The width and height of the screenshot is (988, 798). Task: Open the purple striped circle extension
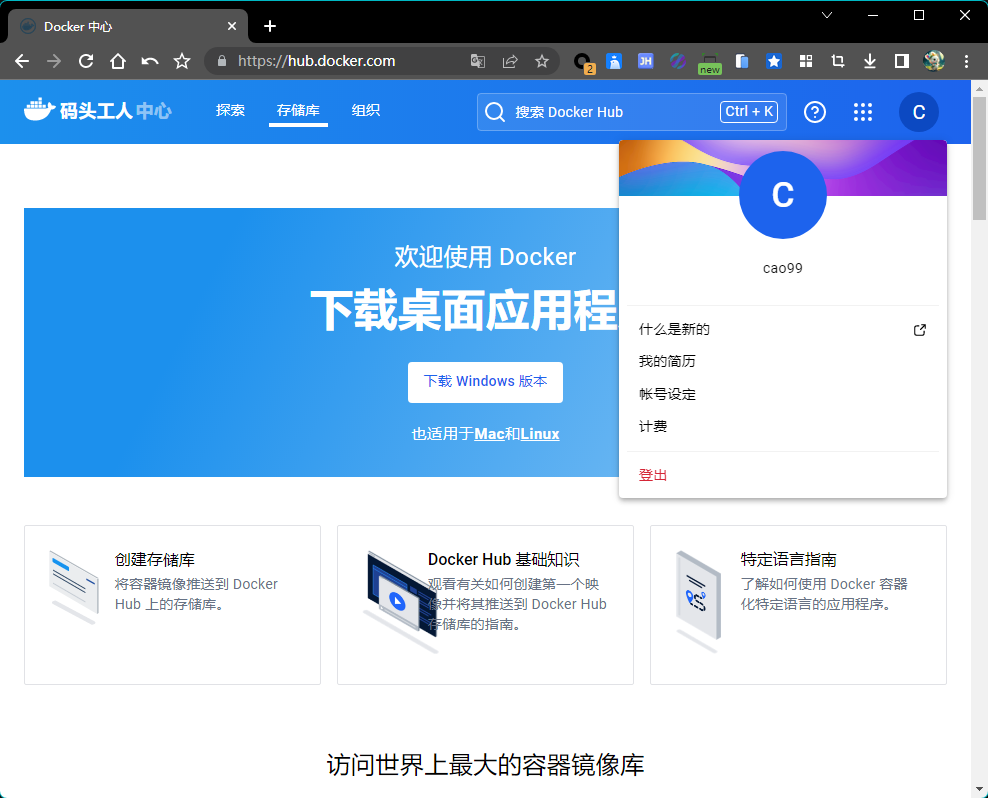[x=677, y=61]
